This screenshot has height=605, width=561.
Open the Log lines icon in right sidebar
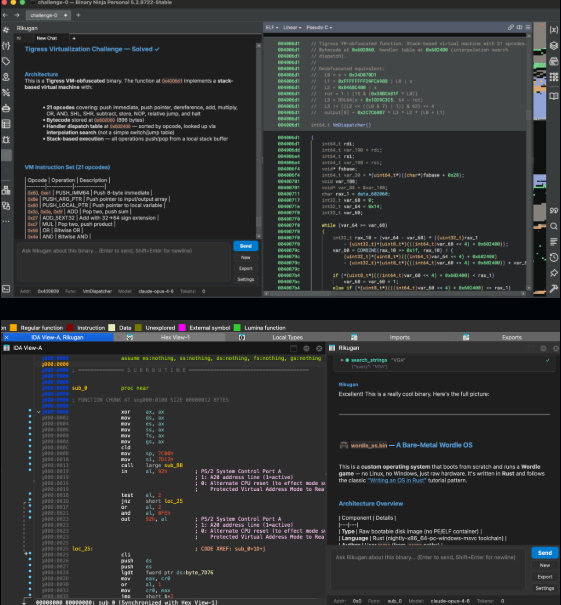pyautogui.click(x=554, y=242)
